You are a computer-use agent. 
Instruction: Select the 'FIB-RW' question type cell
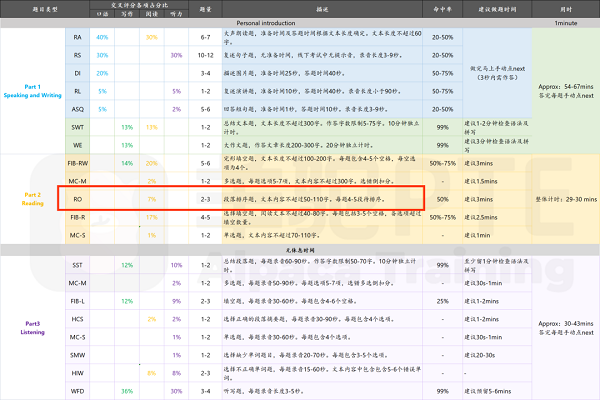tap(77, 163)
